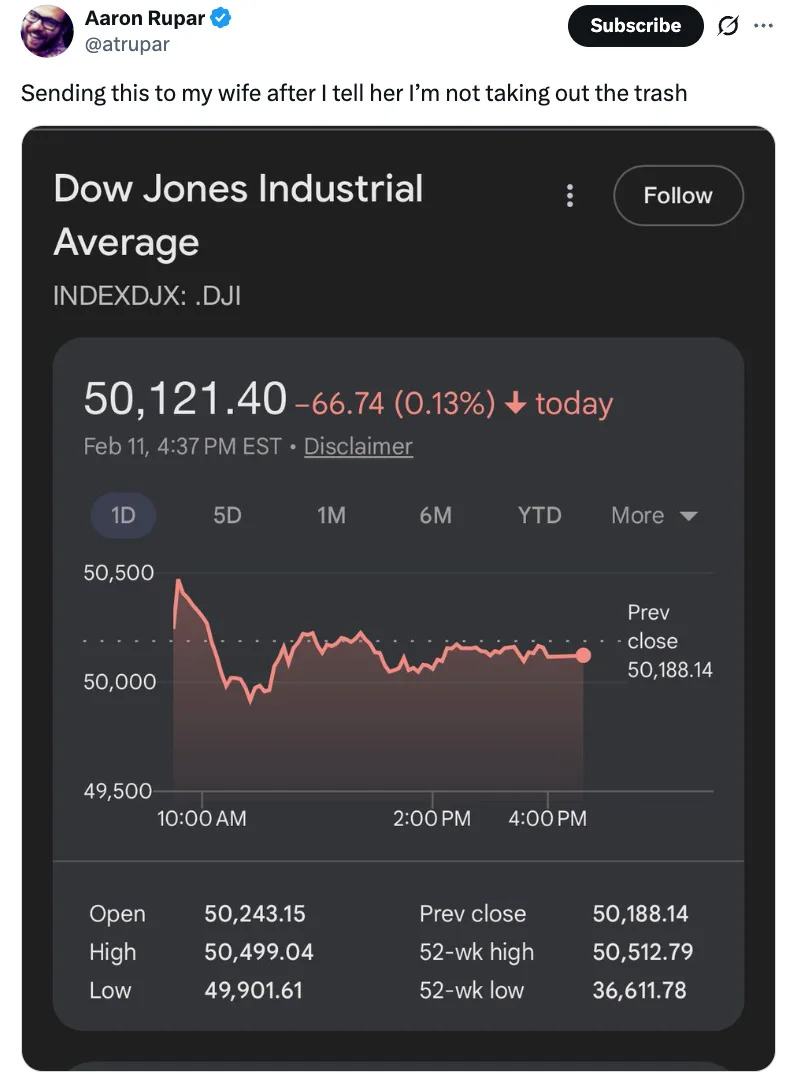The height and width of the screenshot is (1074, 788).
Task: Click the current price dot on chart
Action: point(584,655)
